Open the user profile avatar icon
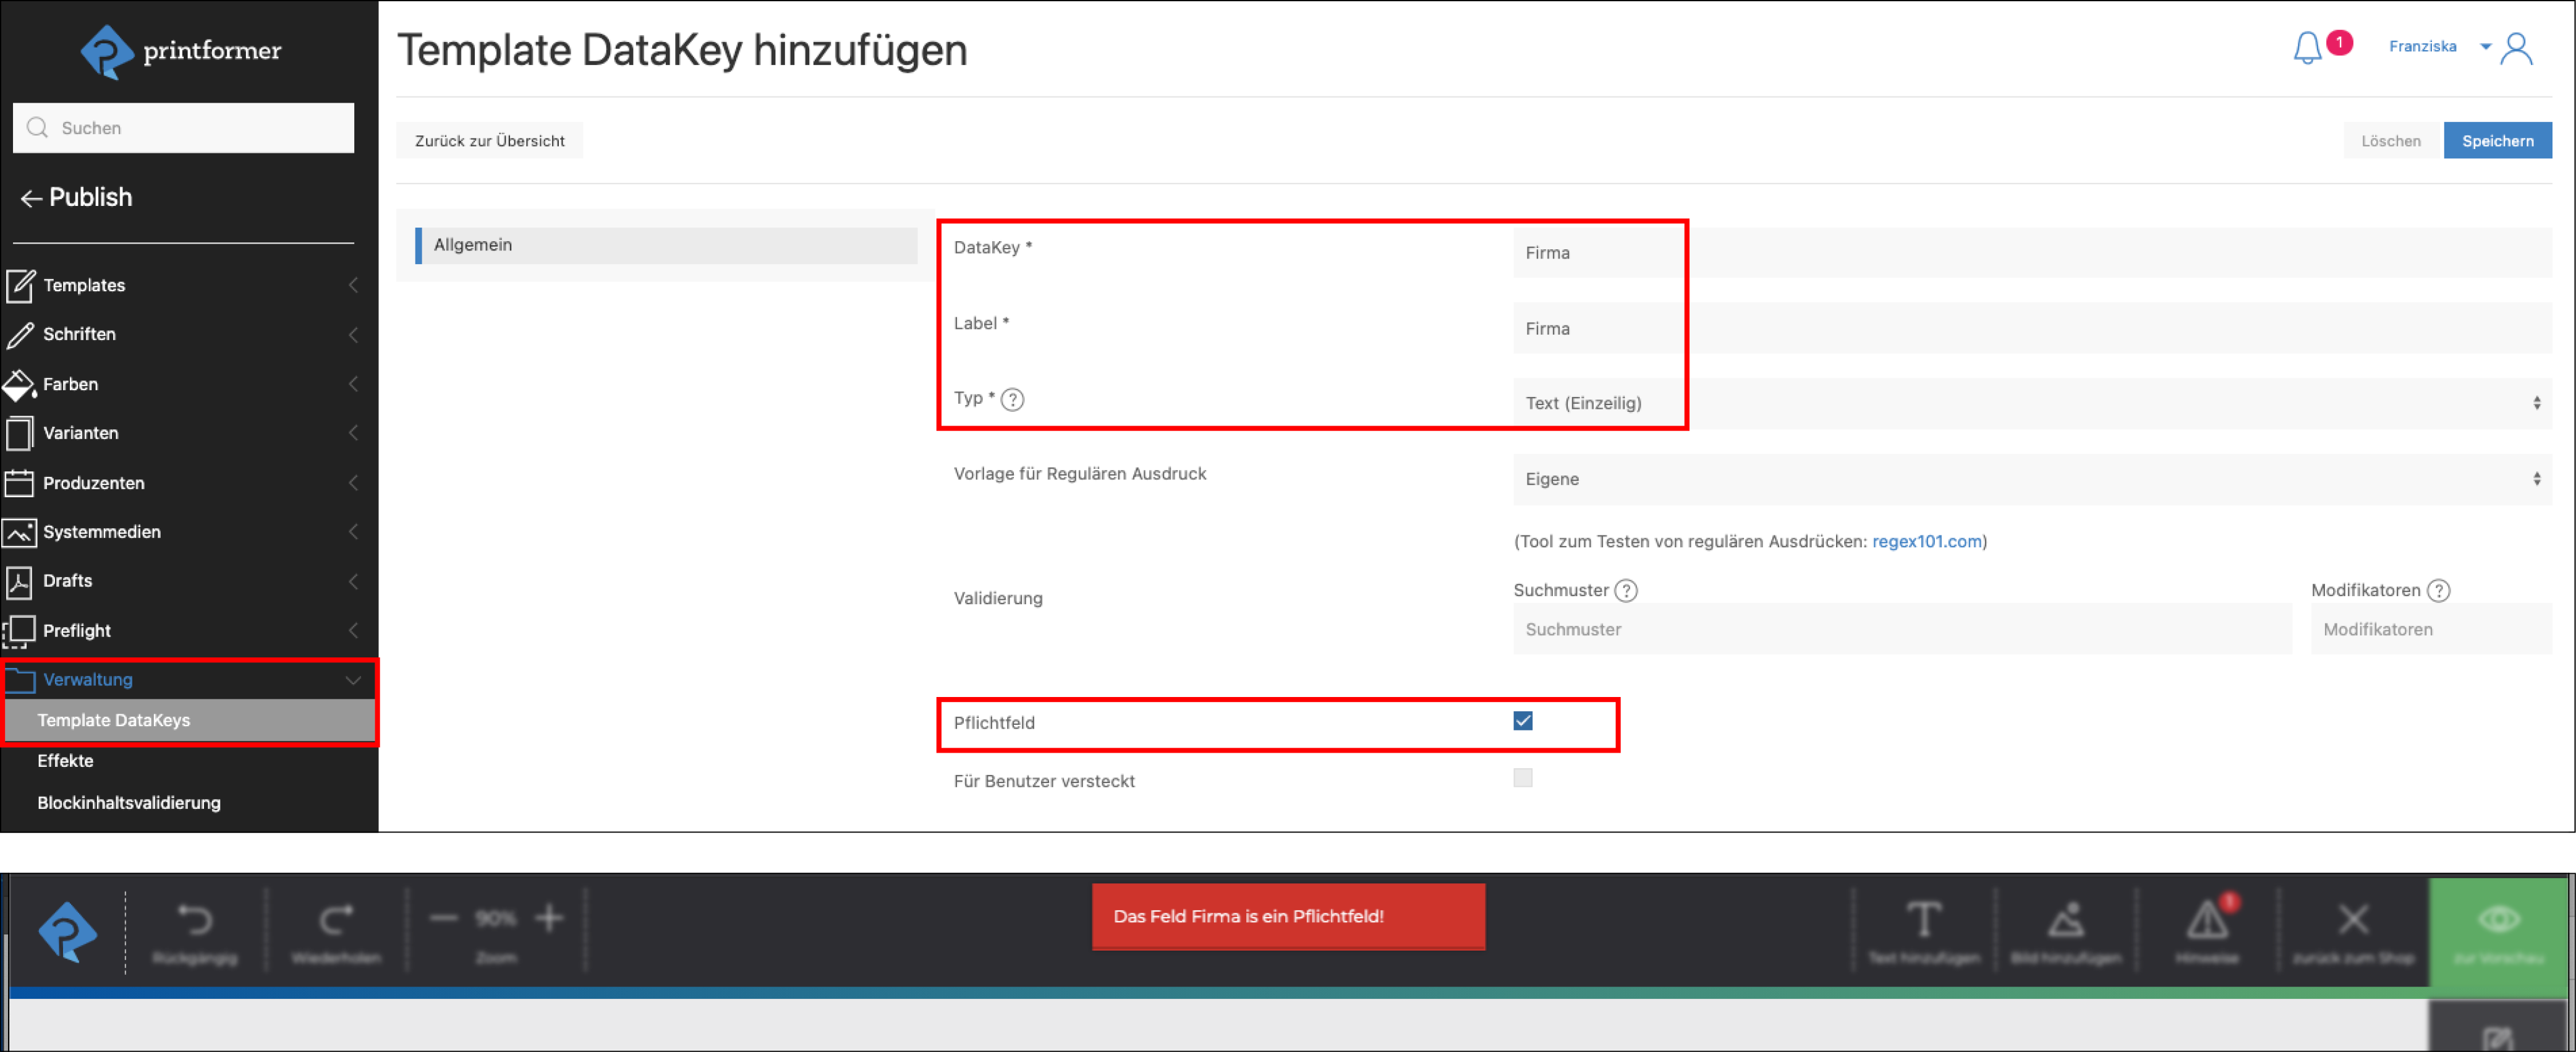 pyautogui.click(x=2516, y=47)
